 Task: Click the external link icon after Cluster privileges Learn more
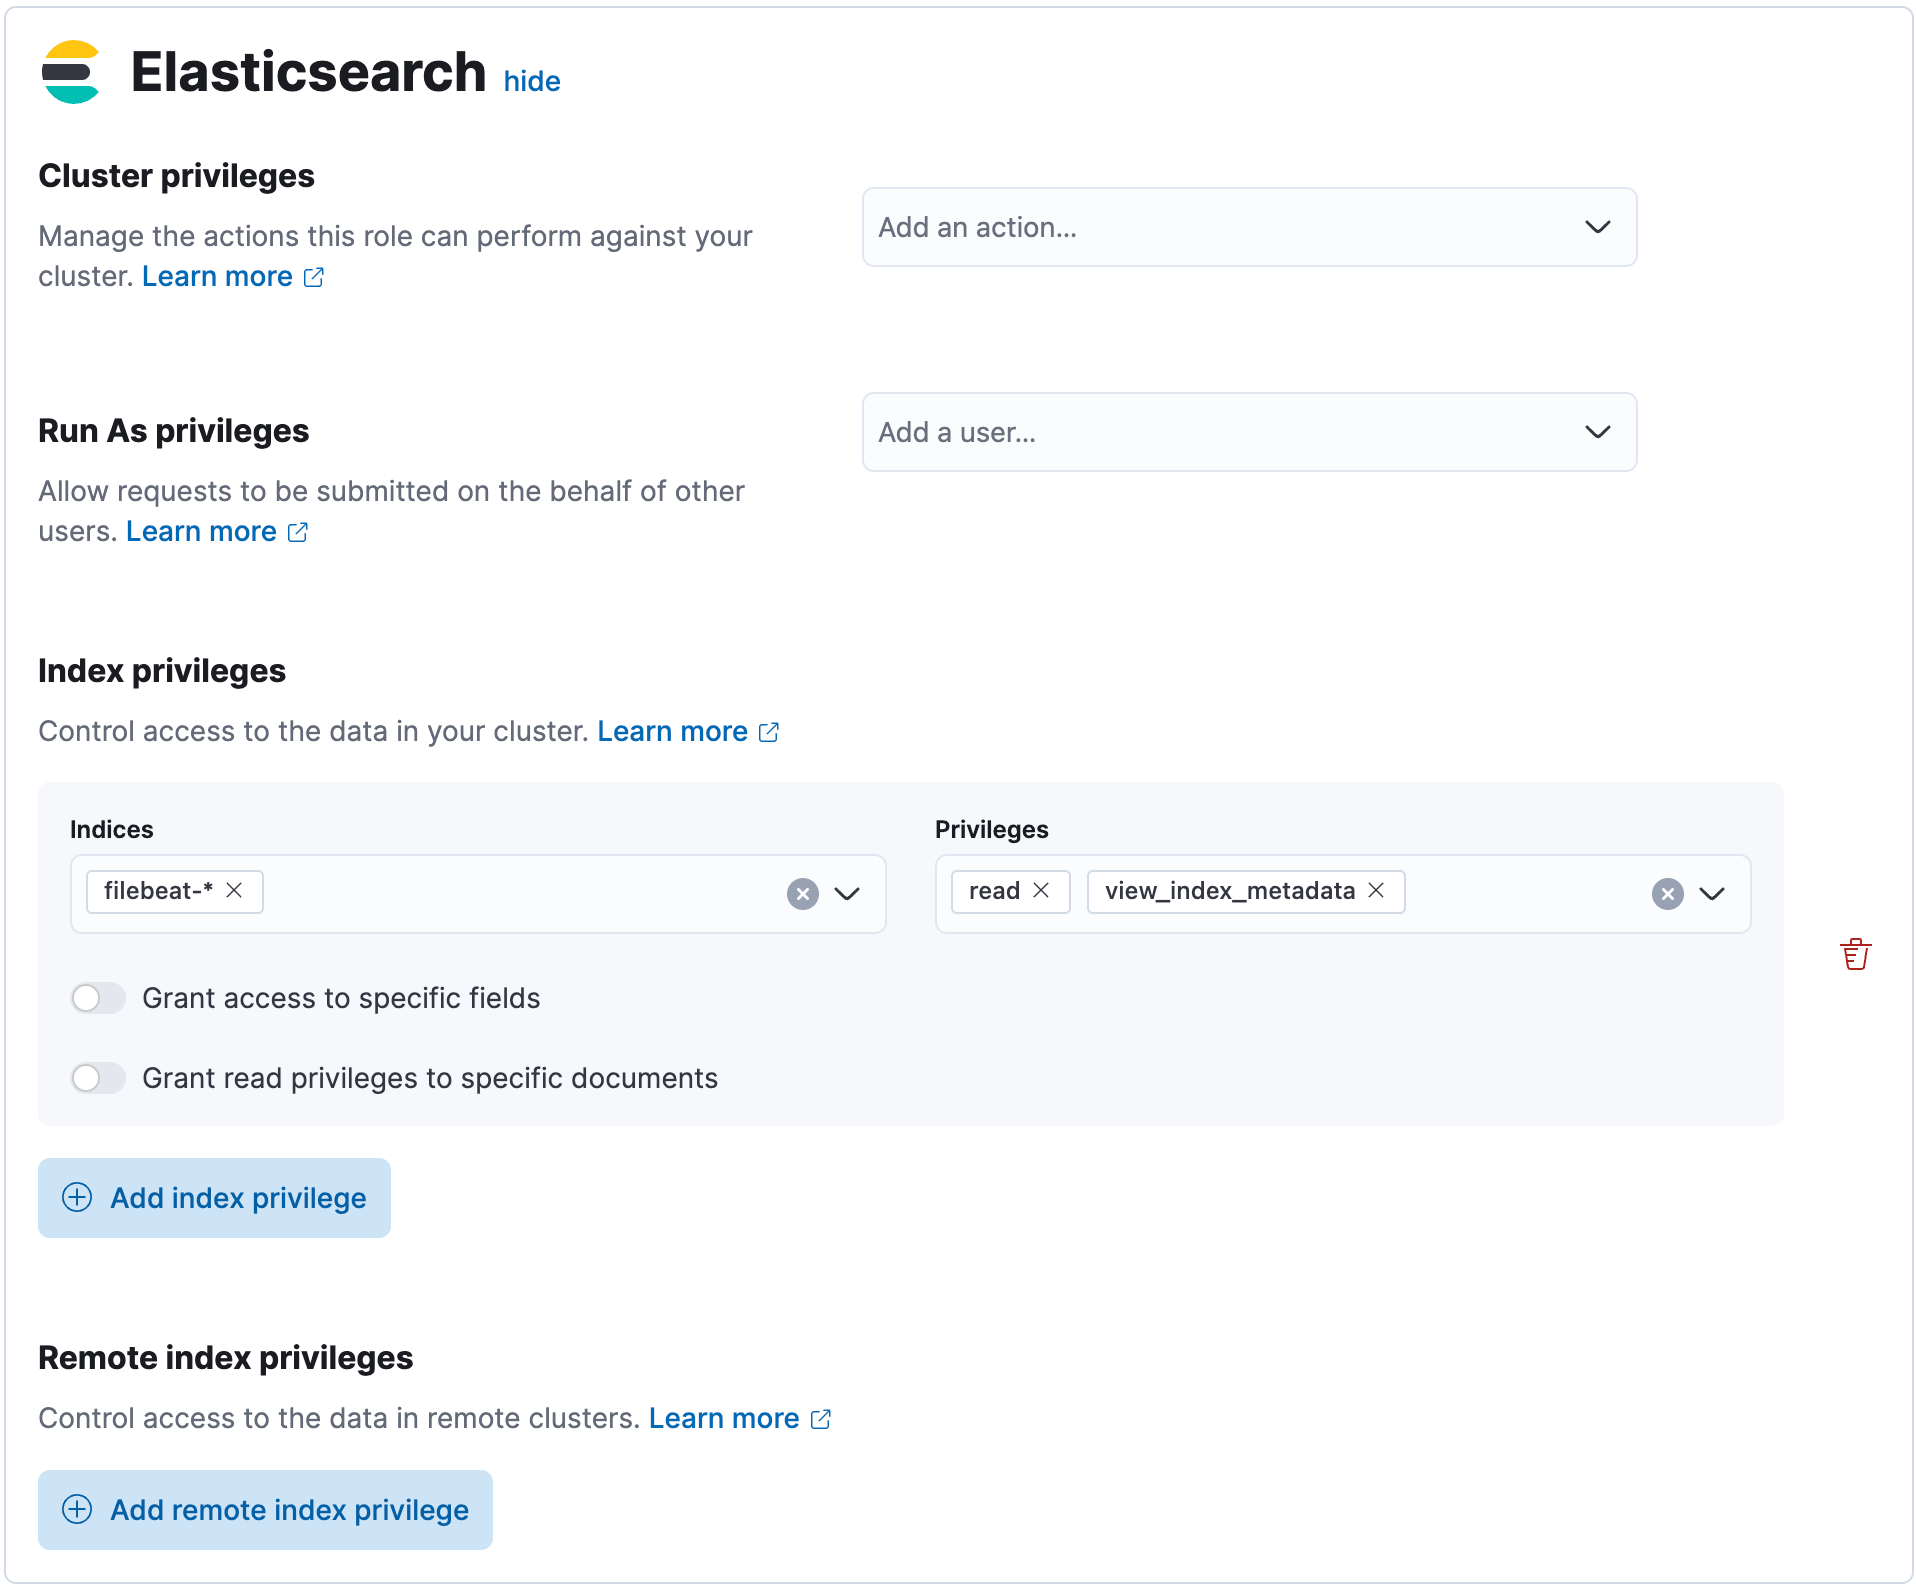coord(314,277)
